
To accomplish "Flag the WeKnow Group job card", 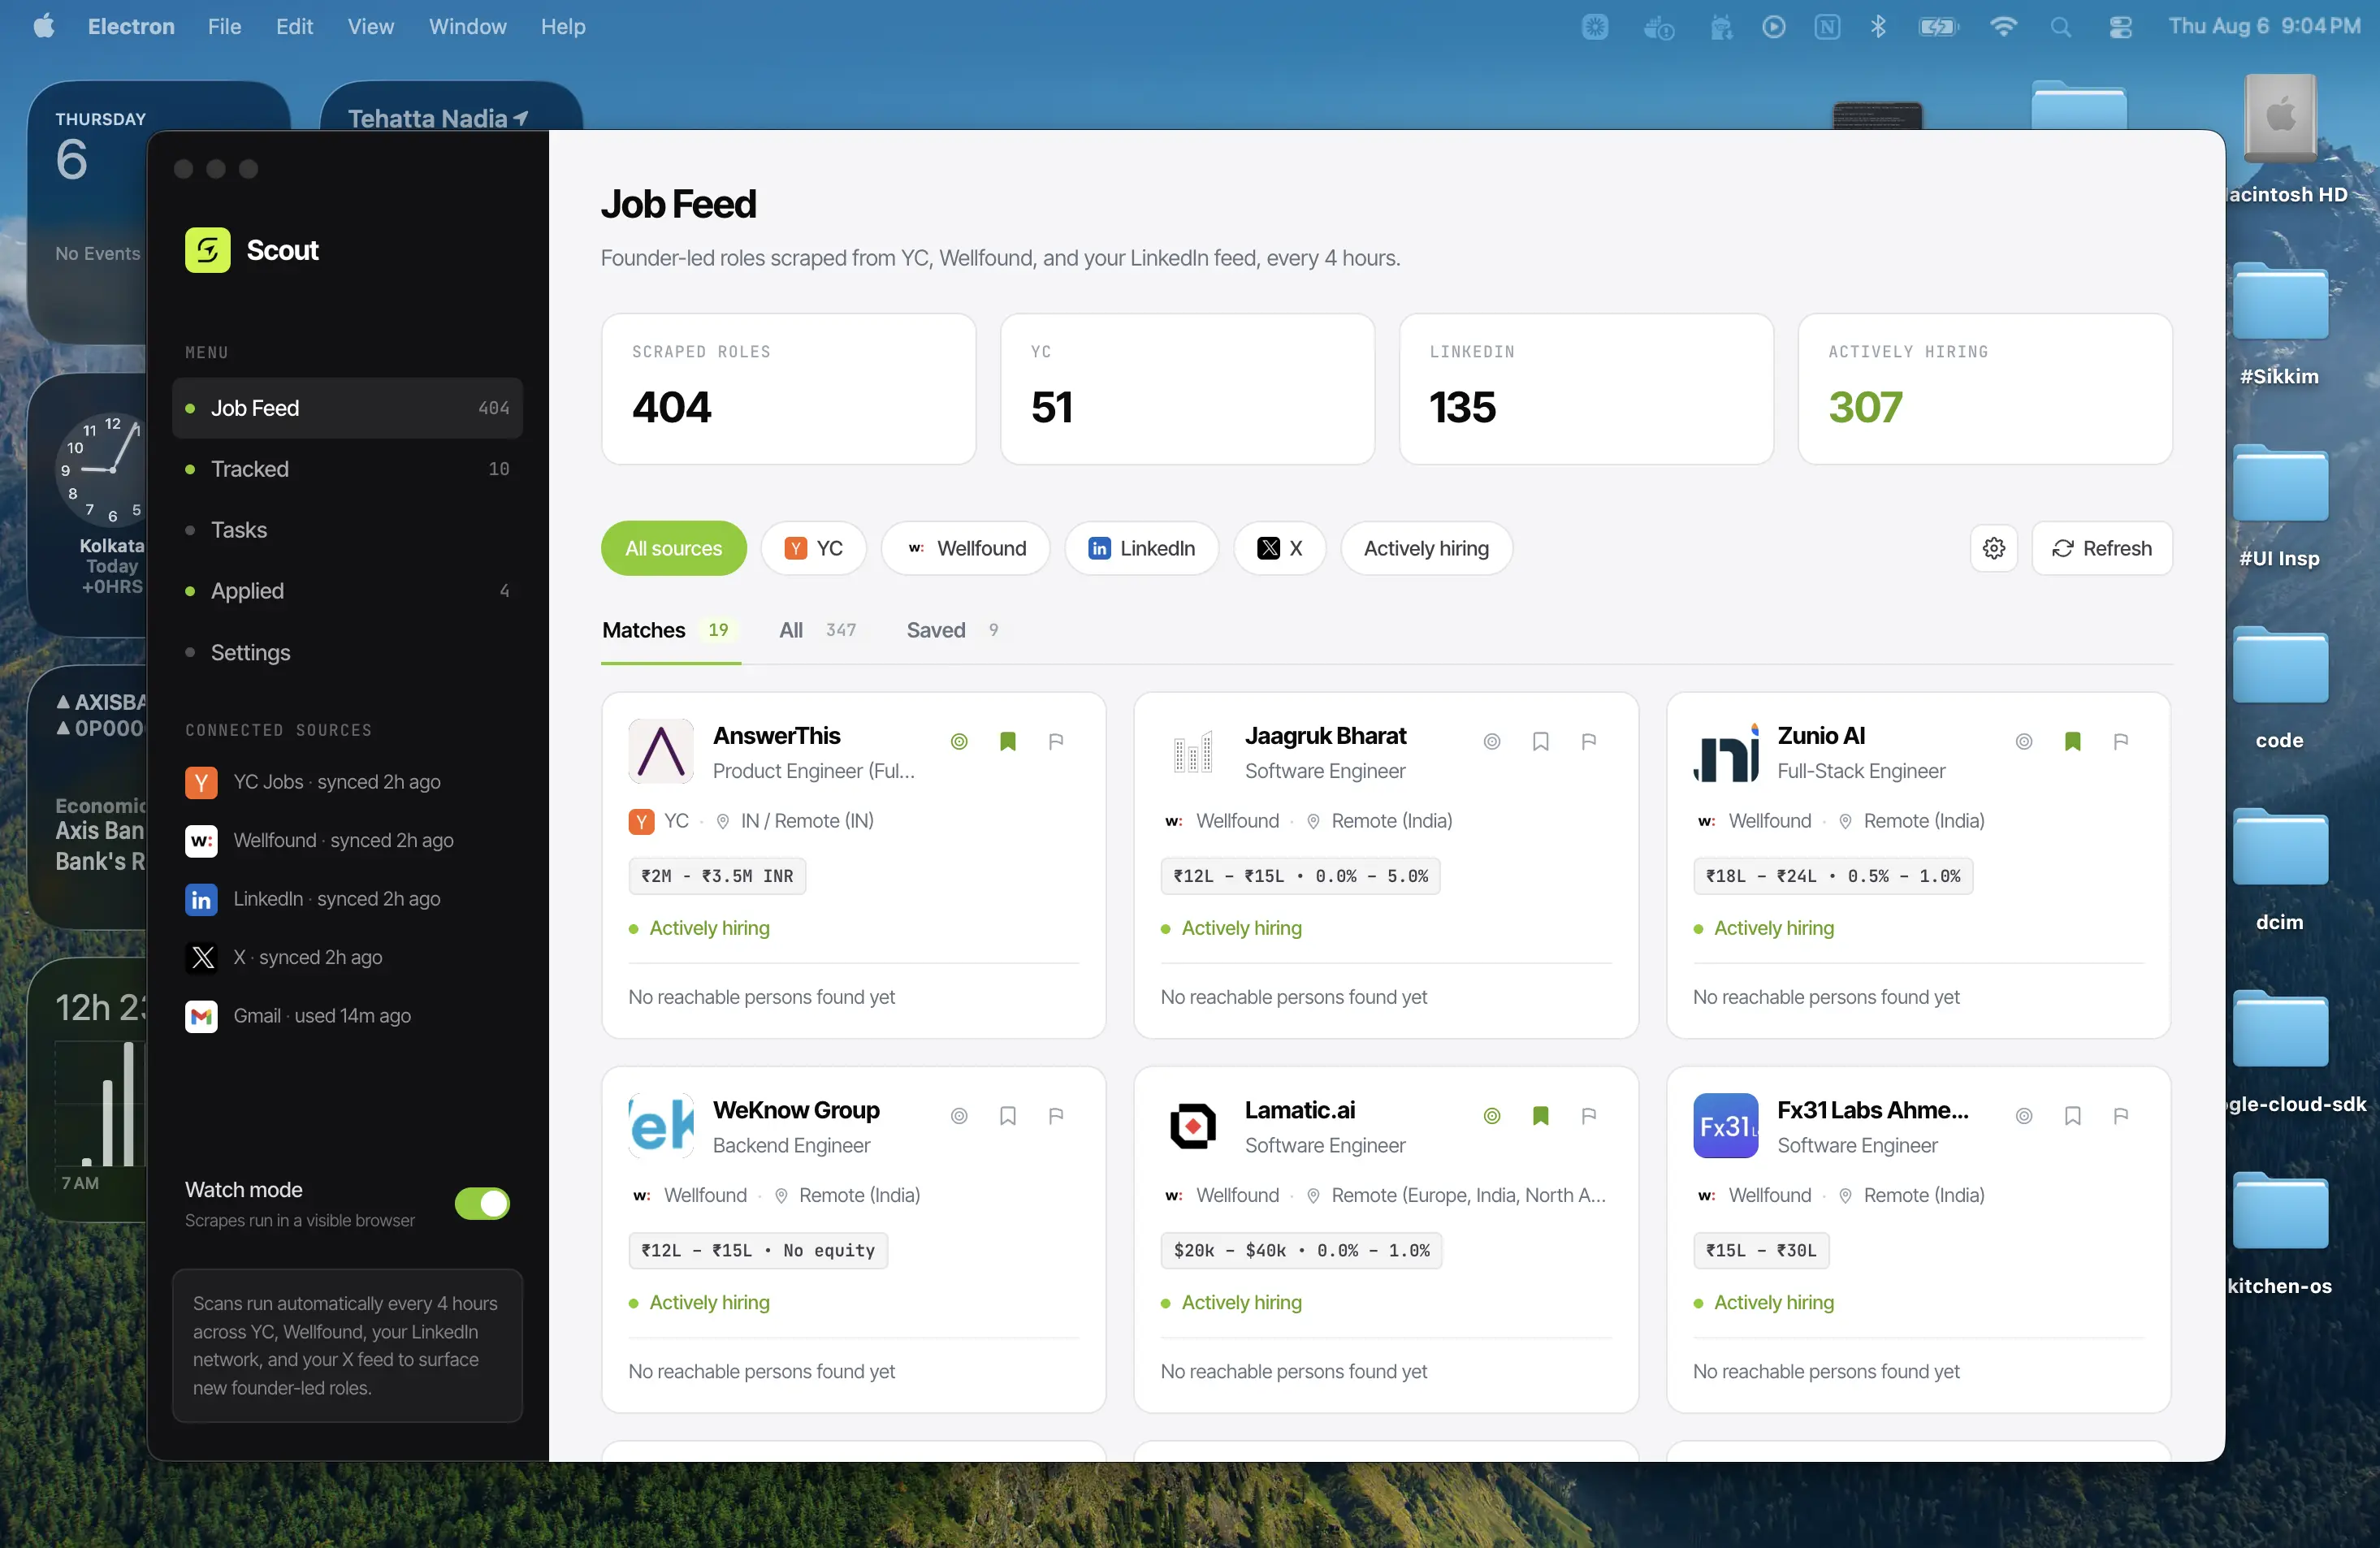I will click(x=1056, y=1115).
